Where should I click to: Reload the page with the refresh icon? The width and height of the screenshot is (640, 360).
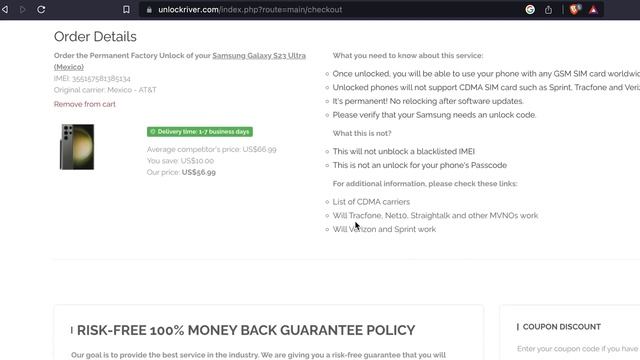tap(41, 9)
